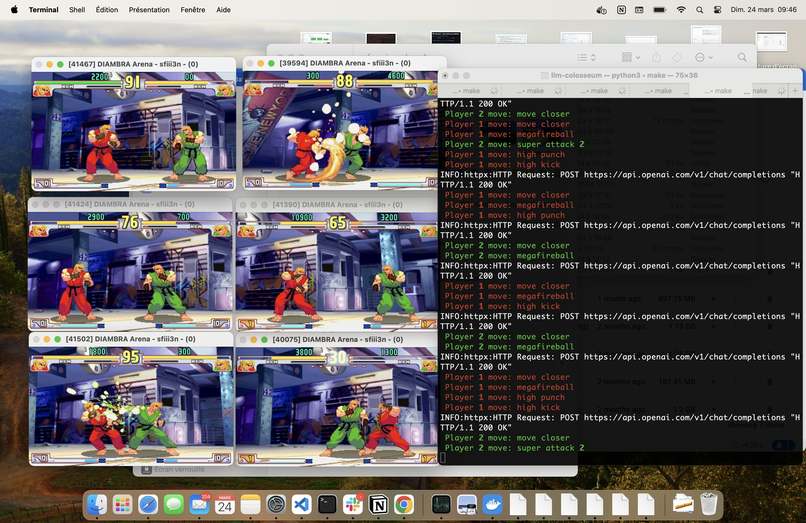The width and height of the screenshot is (806, 523).
Task: Focus the [40075] DIAMBRA Arena window title
Action: tap(338, 339)
